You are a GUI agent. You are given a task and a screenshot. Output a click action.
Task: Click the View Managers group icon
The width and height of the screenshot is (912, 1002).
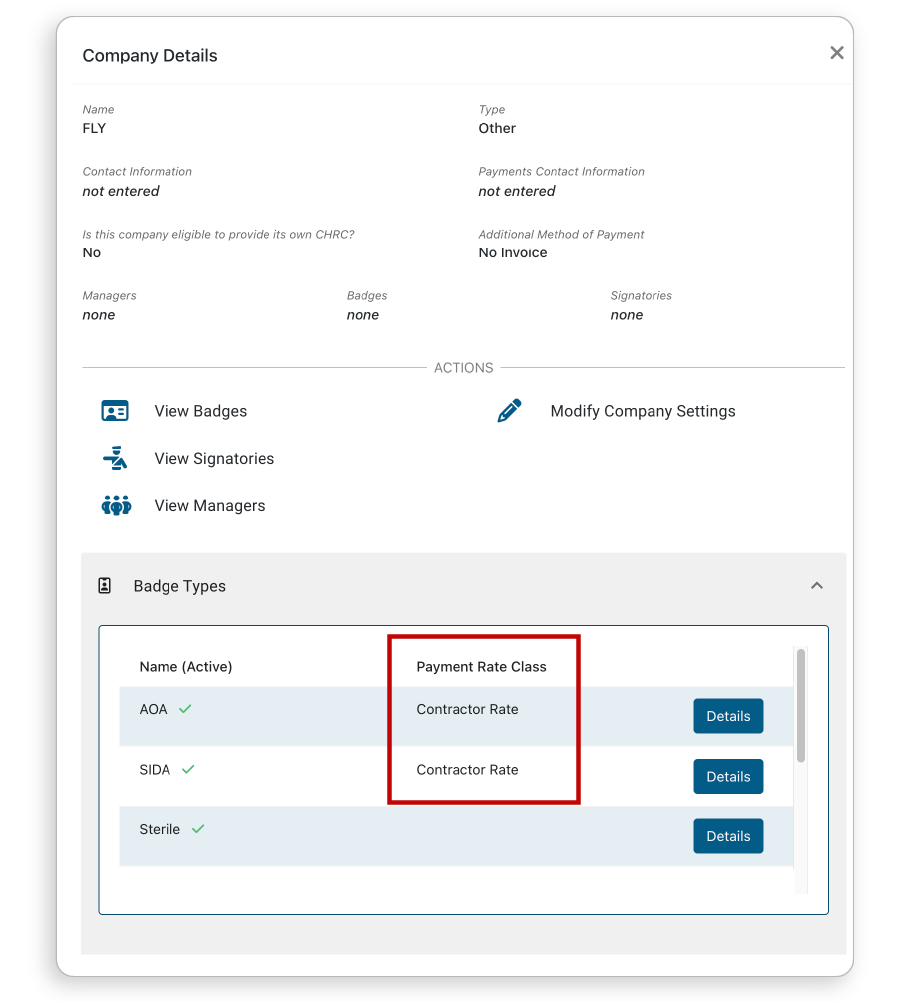click(116, 505)
